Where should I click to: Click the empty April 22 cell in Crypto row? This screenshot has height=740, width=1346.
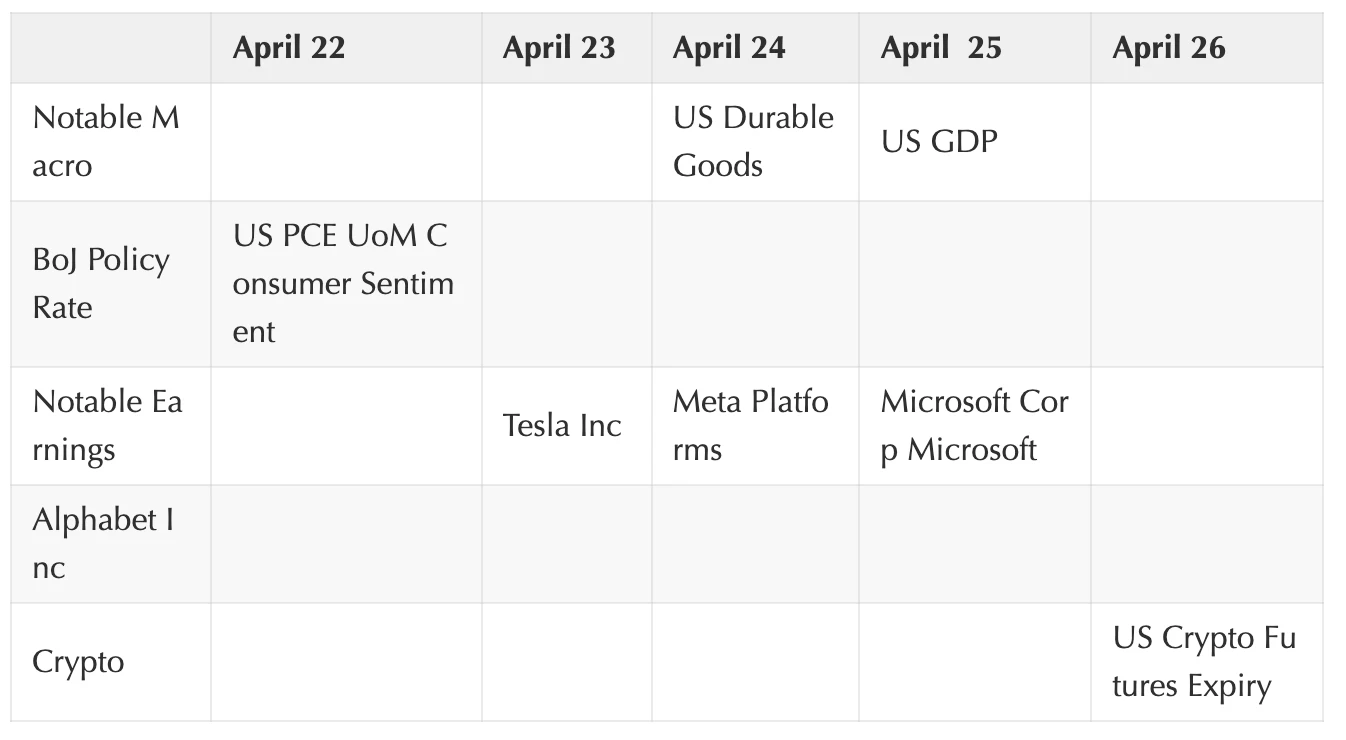[345, 661]
